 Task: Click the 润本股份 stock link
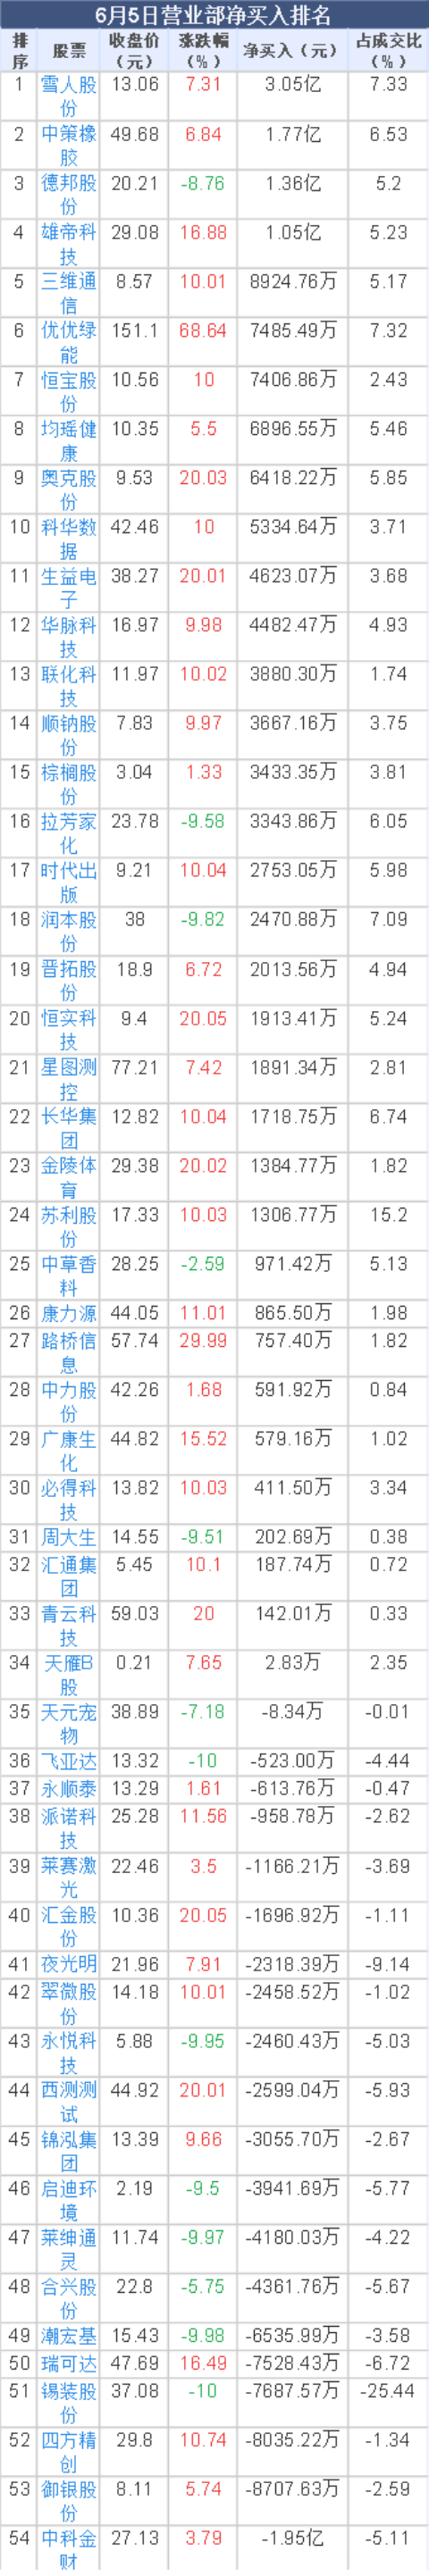click(x=69, y=929)
